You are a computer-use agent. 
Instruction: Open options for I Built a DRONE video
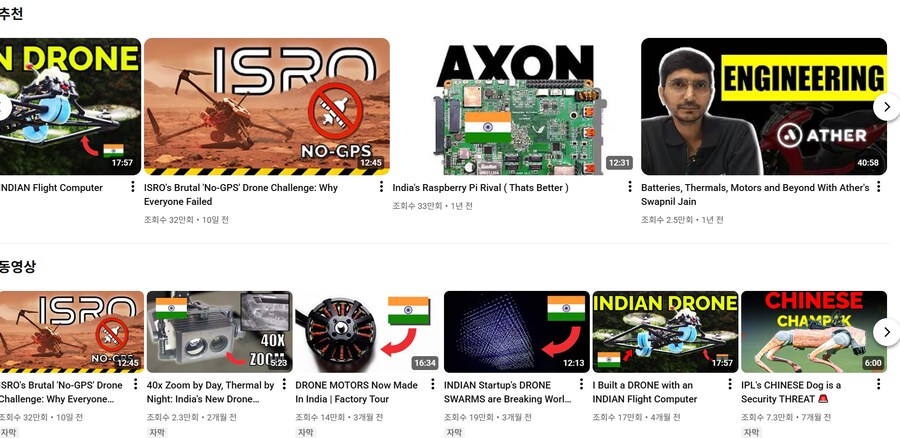[x=730, y=385]
